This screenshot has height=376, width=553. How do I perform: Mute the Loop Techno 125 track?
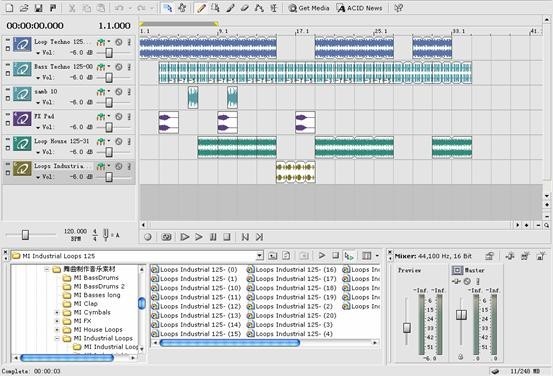pos(119,42)
